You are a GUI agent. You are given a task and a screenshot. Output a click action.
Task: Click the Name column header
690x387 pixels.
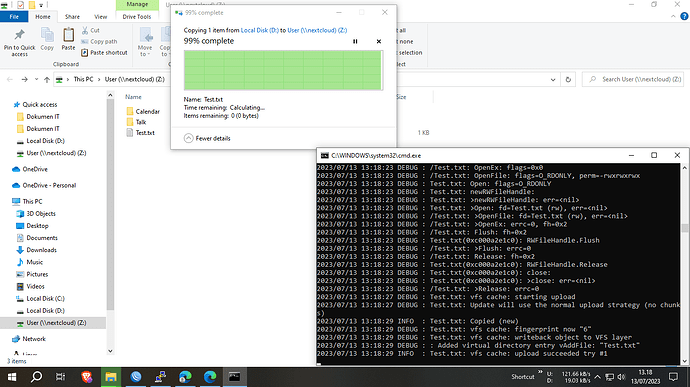(x=133, y=97)
